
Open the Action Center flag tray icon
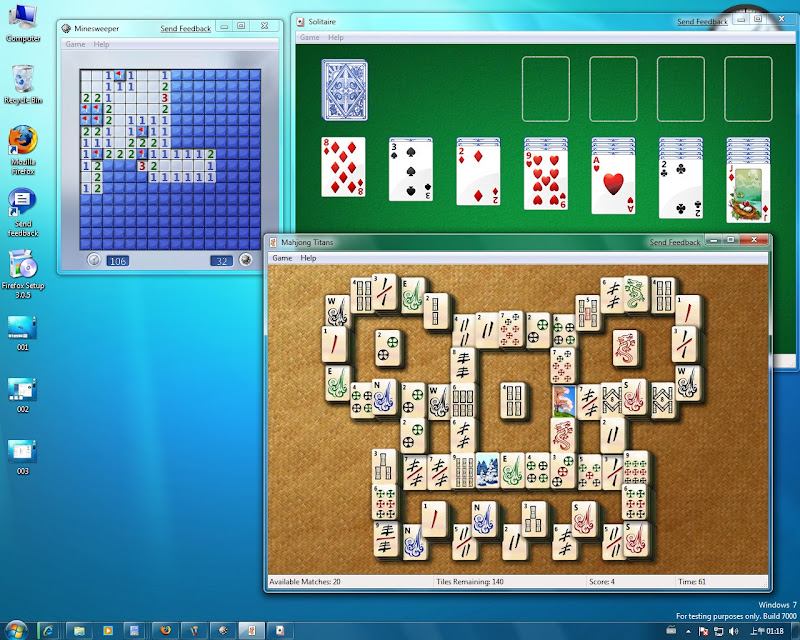703,631
